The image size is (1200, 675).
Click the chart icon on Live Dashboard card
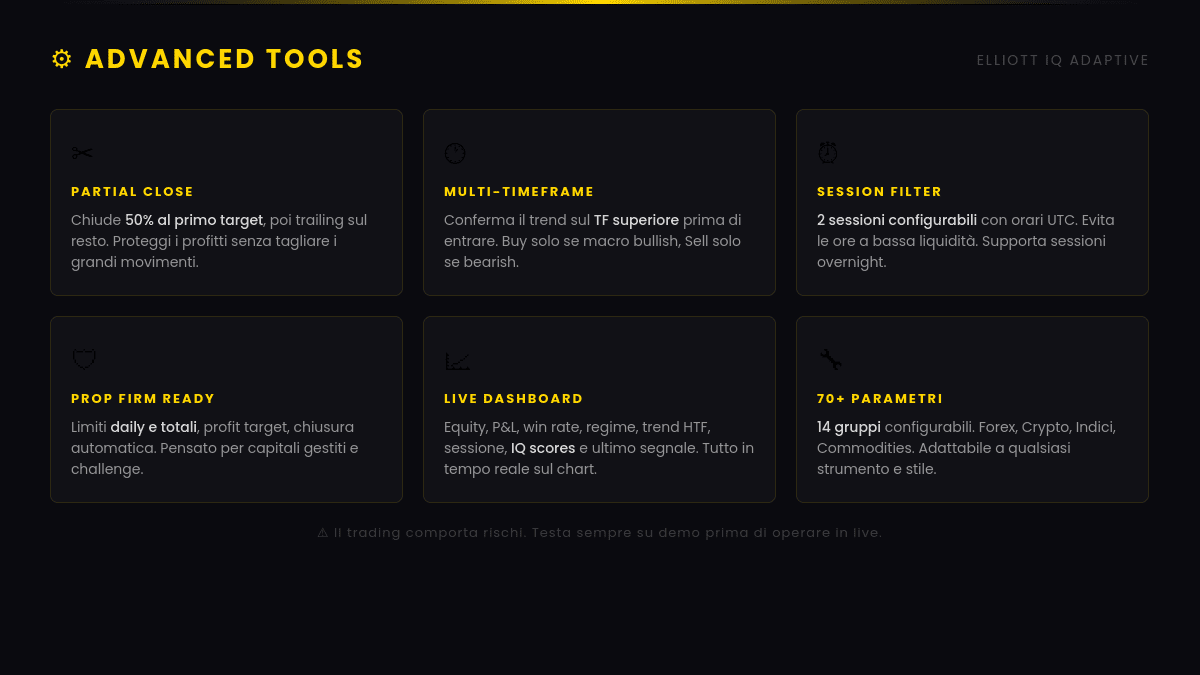tap(457, 359)
